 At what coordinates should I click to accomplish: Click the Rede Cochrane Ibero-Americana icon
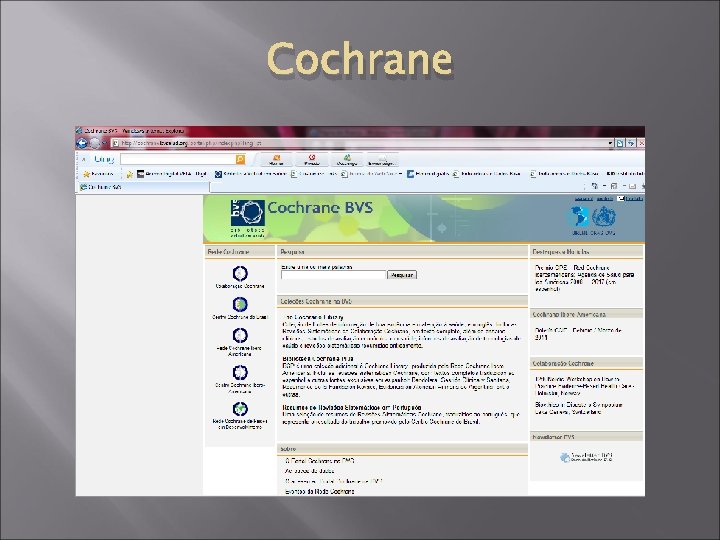pos(240,335)
